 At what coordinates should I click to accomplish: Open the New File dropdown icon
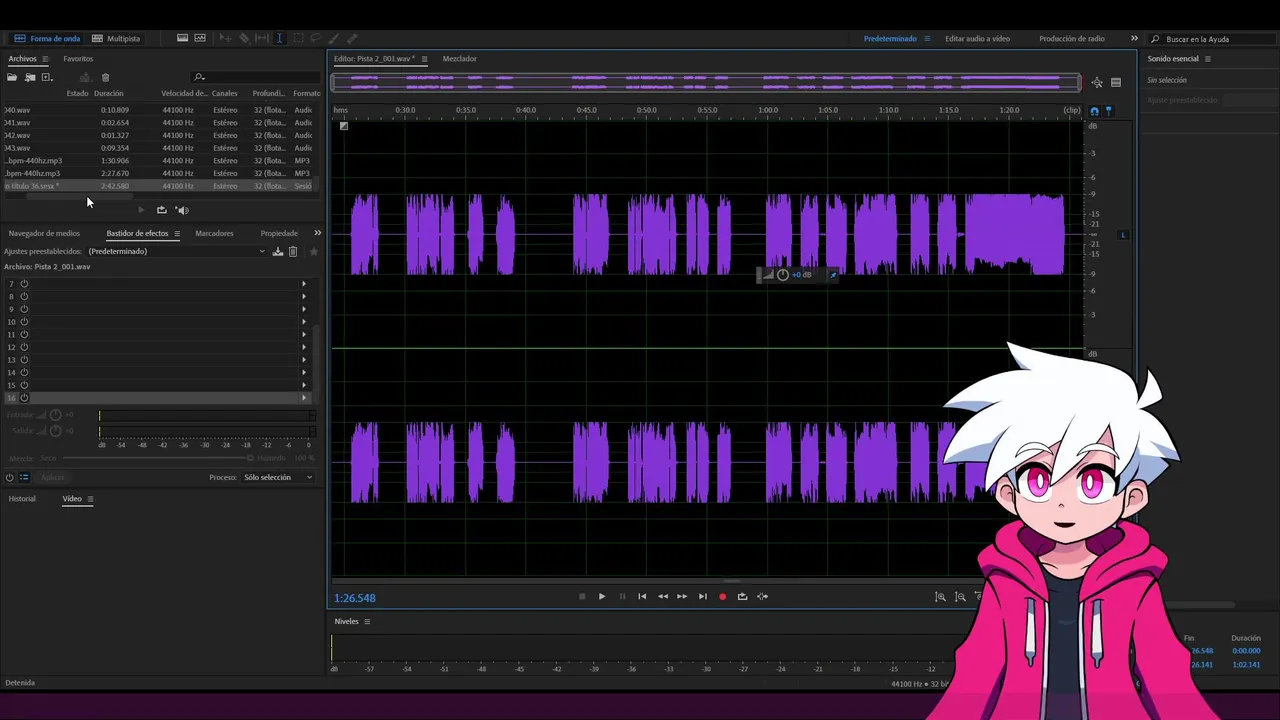coord(47,77)
